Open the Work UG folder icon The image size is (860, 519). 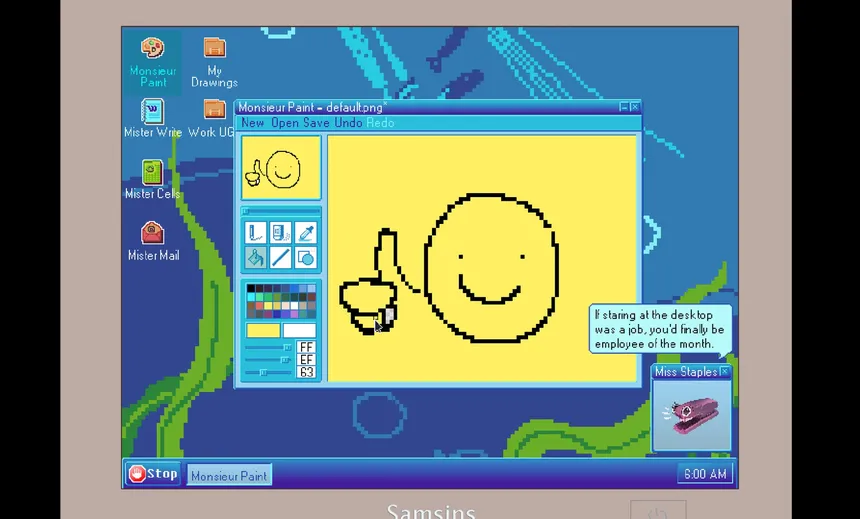(x=211, y=119)
